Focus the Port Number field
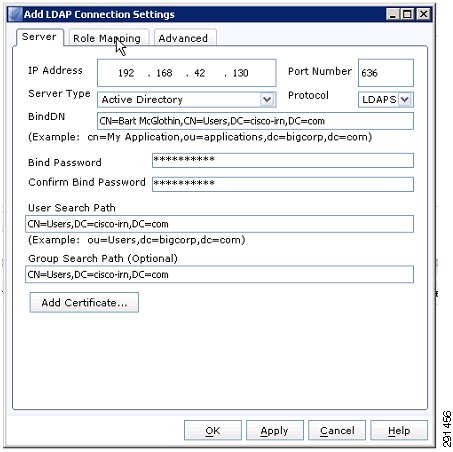This screenshot has width=453, height=452. click(x=386, y=73)
